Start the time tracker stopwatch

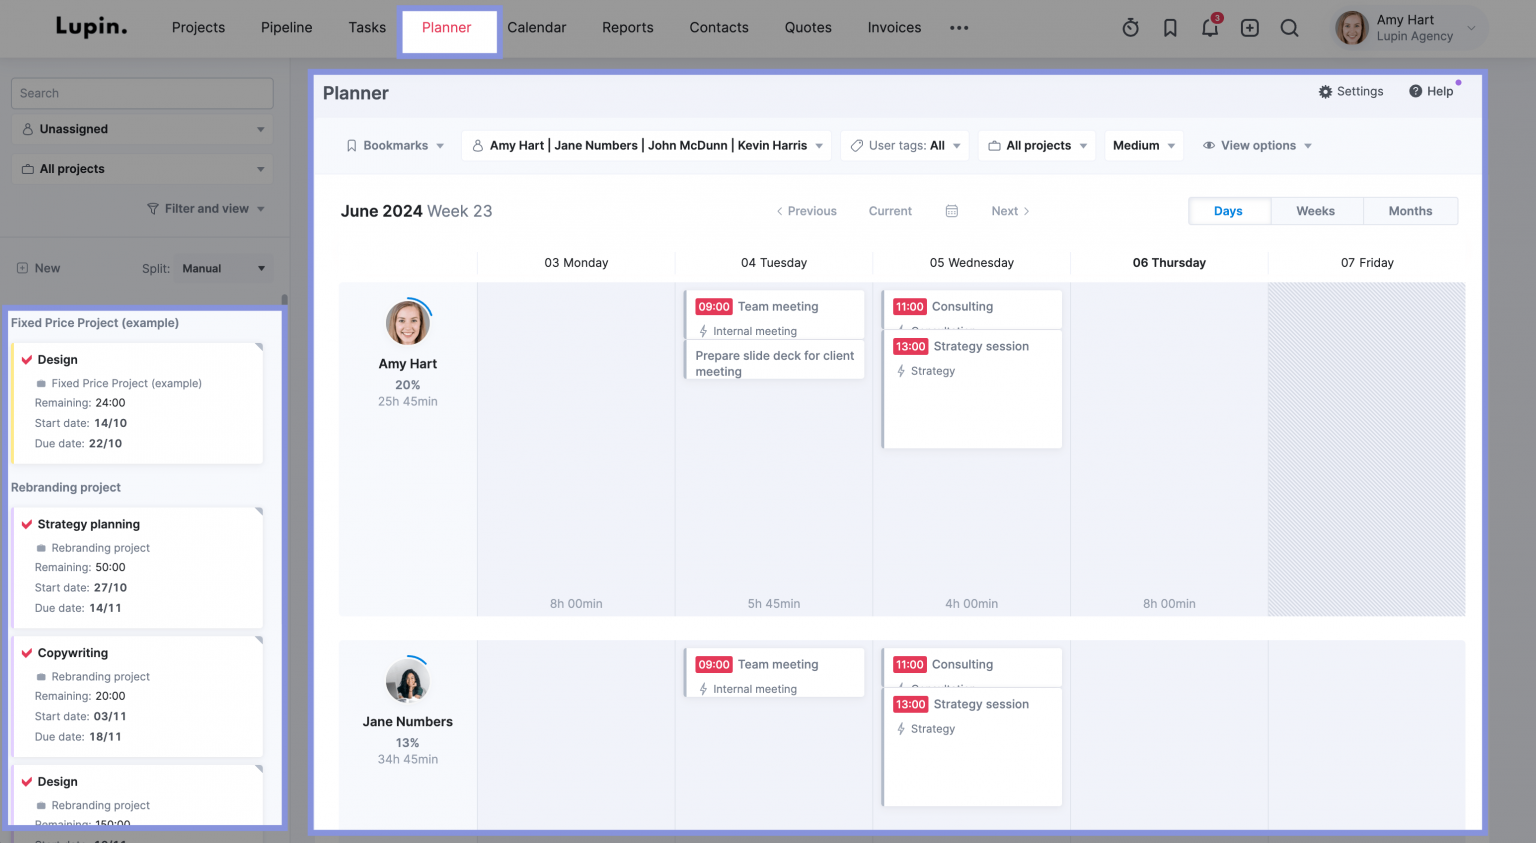pos(1130,28)
